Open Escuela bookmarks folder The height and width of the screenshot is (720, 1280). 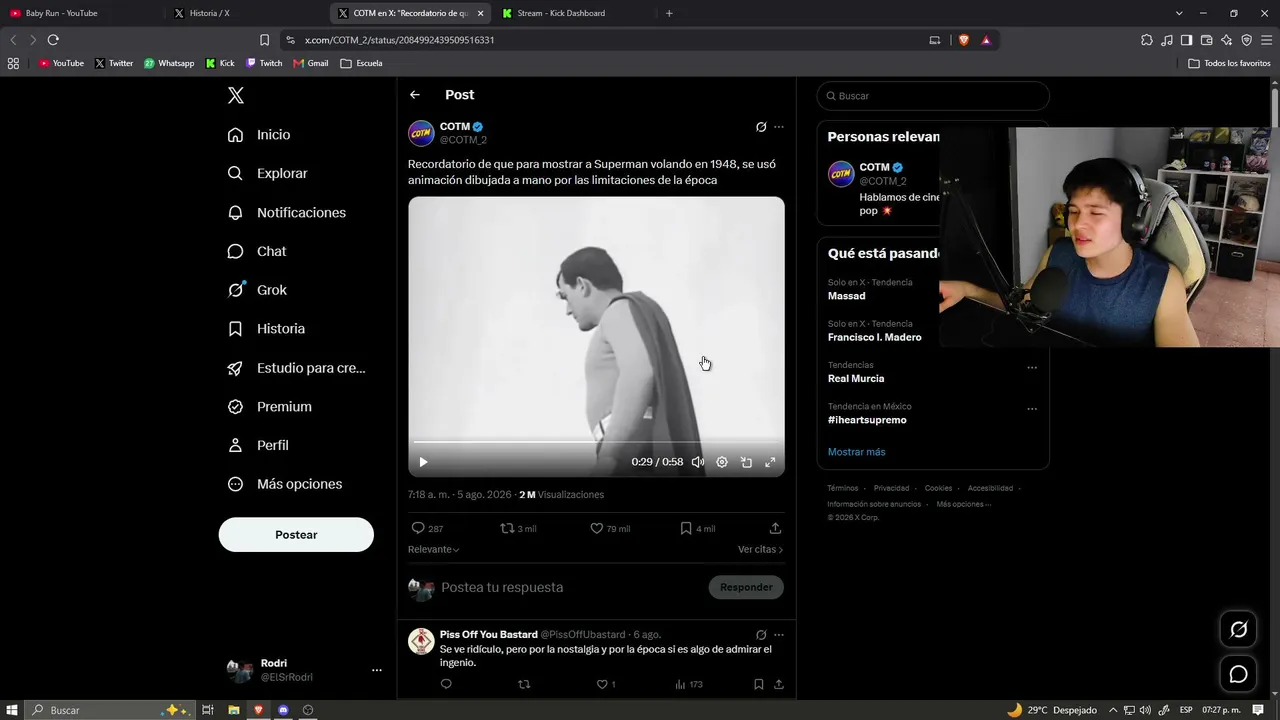(361, 63)
